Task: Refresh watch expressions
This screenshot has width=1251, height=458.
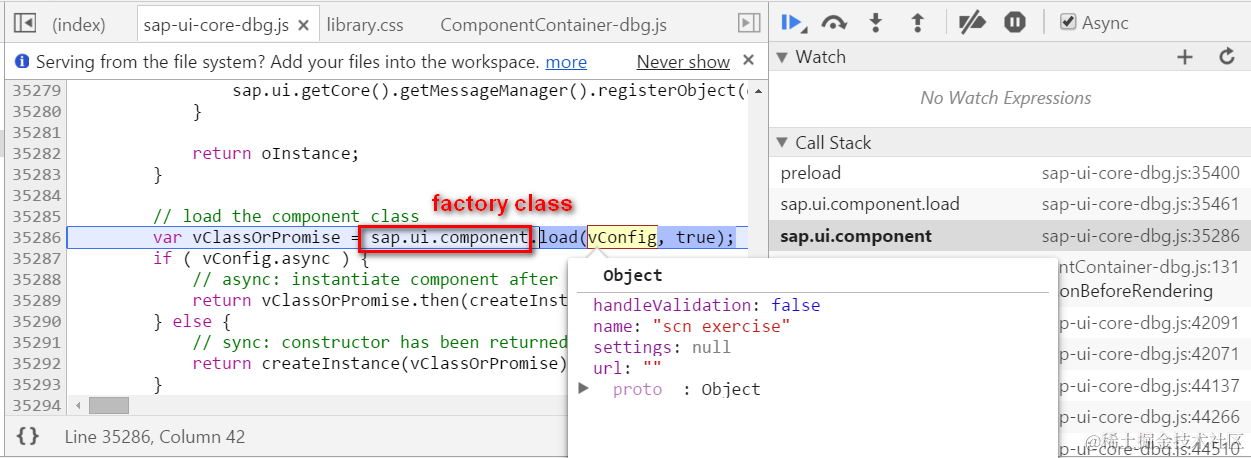Action: (x=1227, y=57)
